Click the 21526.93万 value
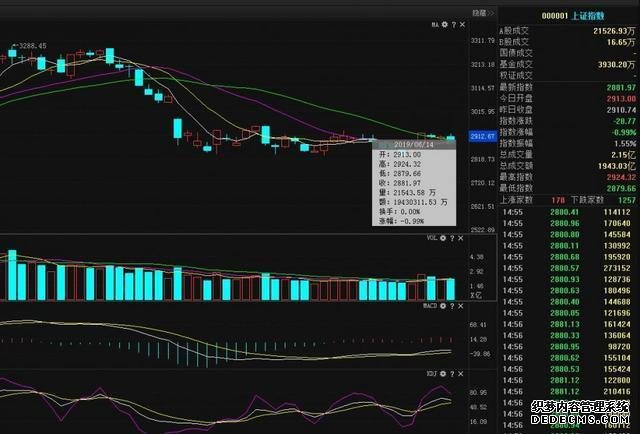Viewport: 640px width, 434px height. [615, 31]
